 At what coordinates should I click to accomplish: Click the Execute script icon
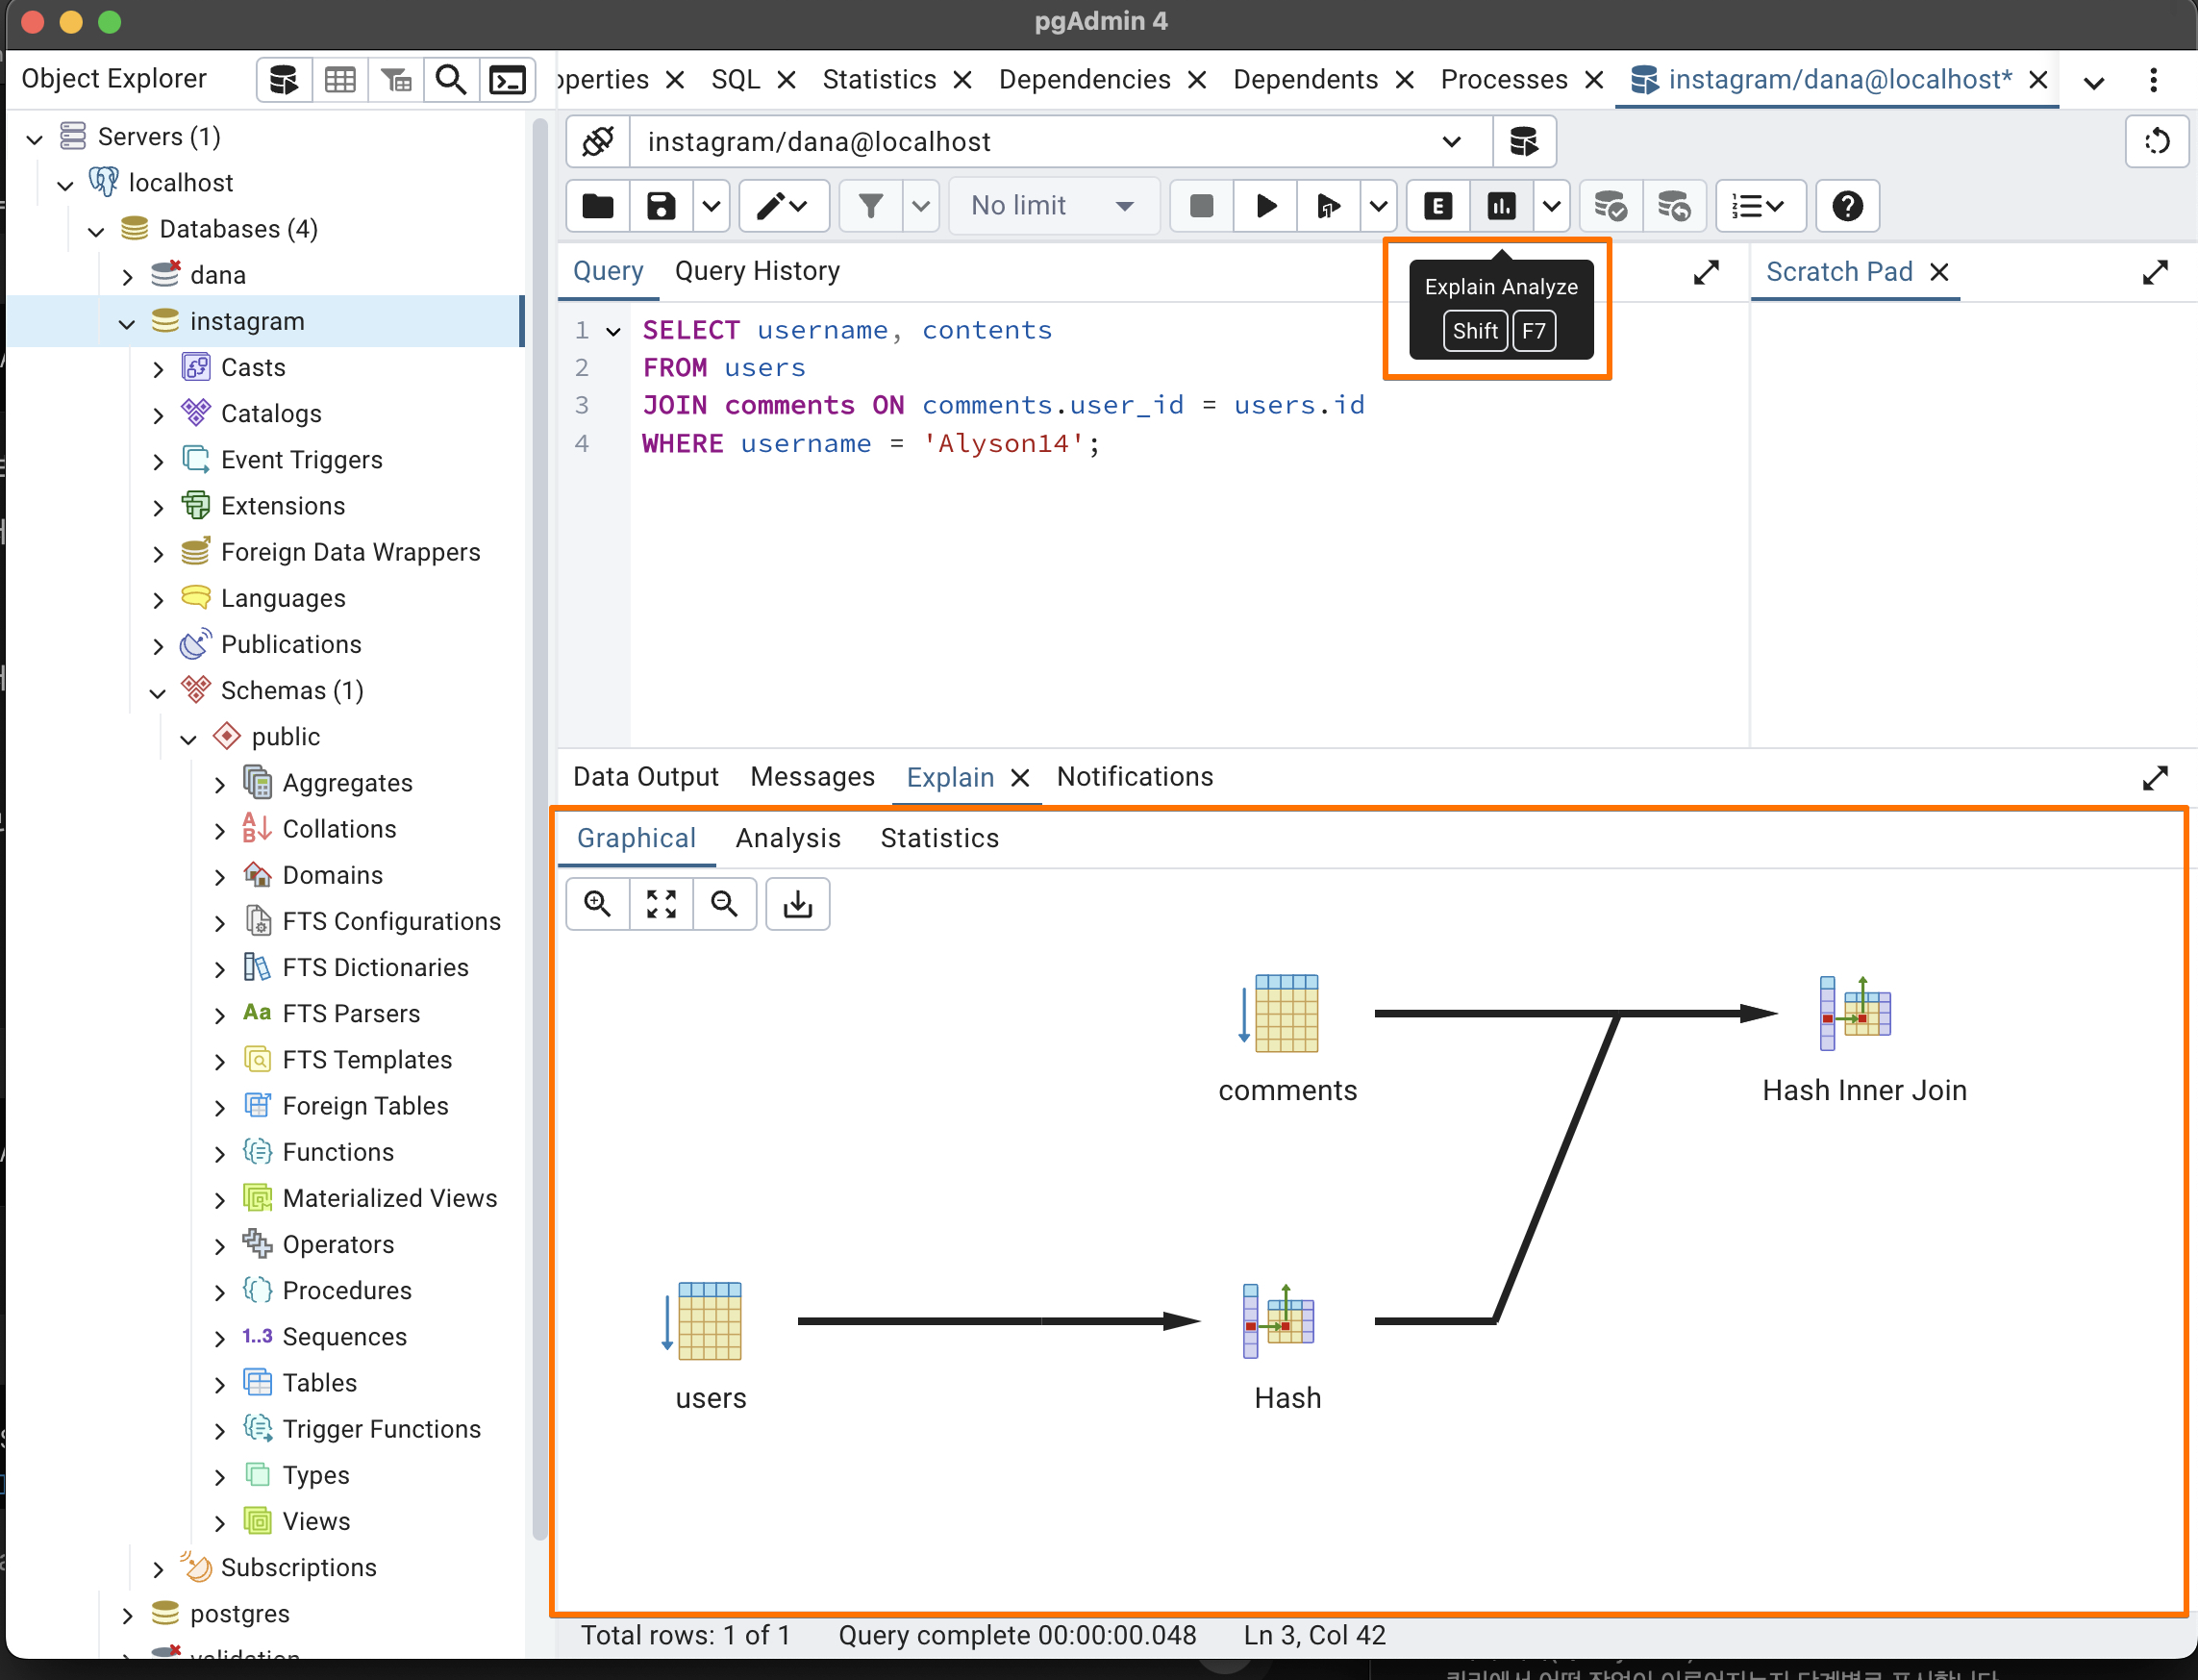[x=1328, y=206]
